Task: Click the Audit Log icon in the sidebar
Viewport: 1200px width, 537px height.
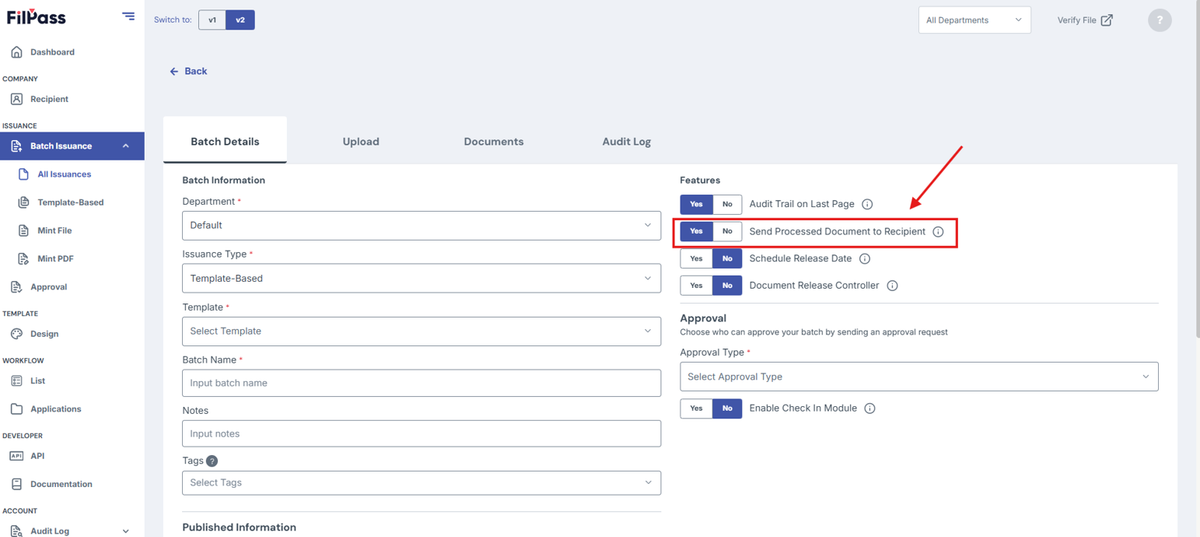Action: (x=16, y=531)
